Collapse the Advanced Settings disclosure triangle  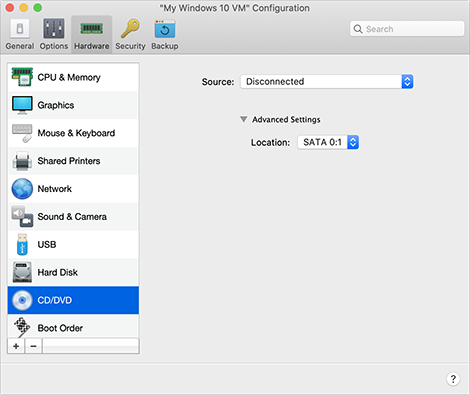coord(244,119)
